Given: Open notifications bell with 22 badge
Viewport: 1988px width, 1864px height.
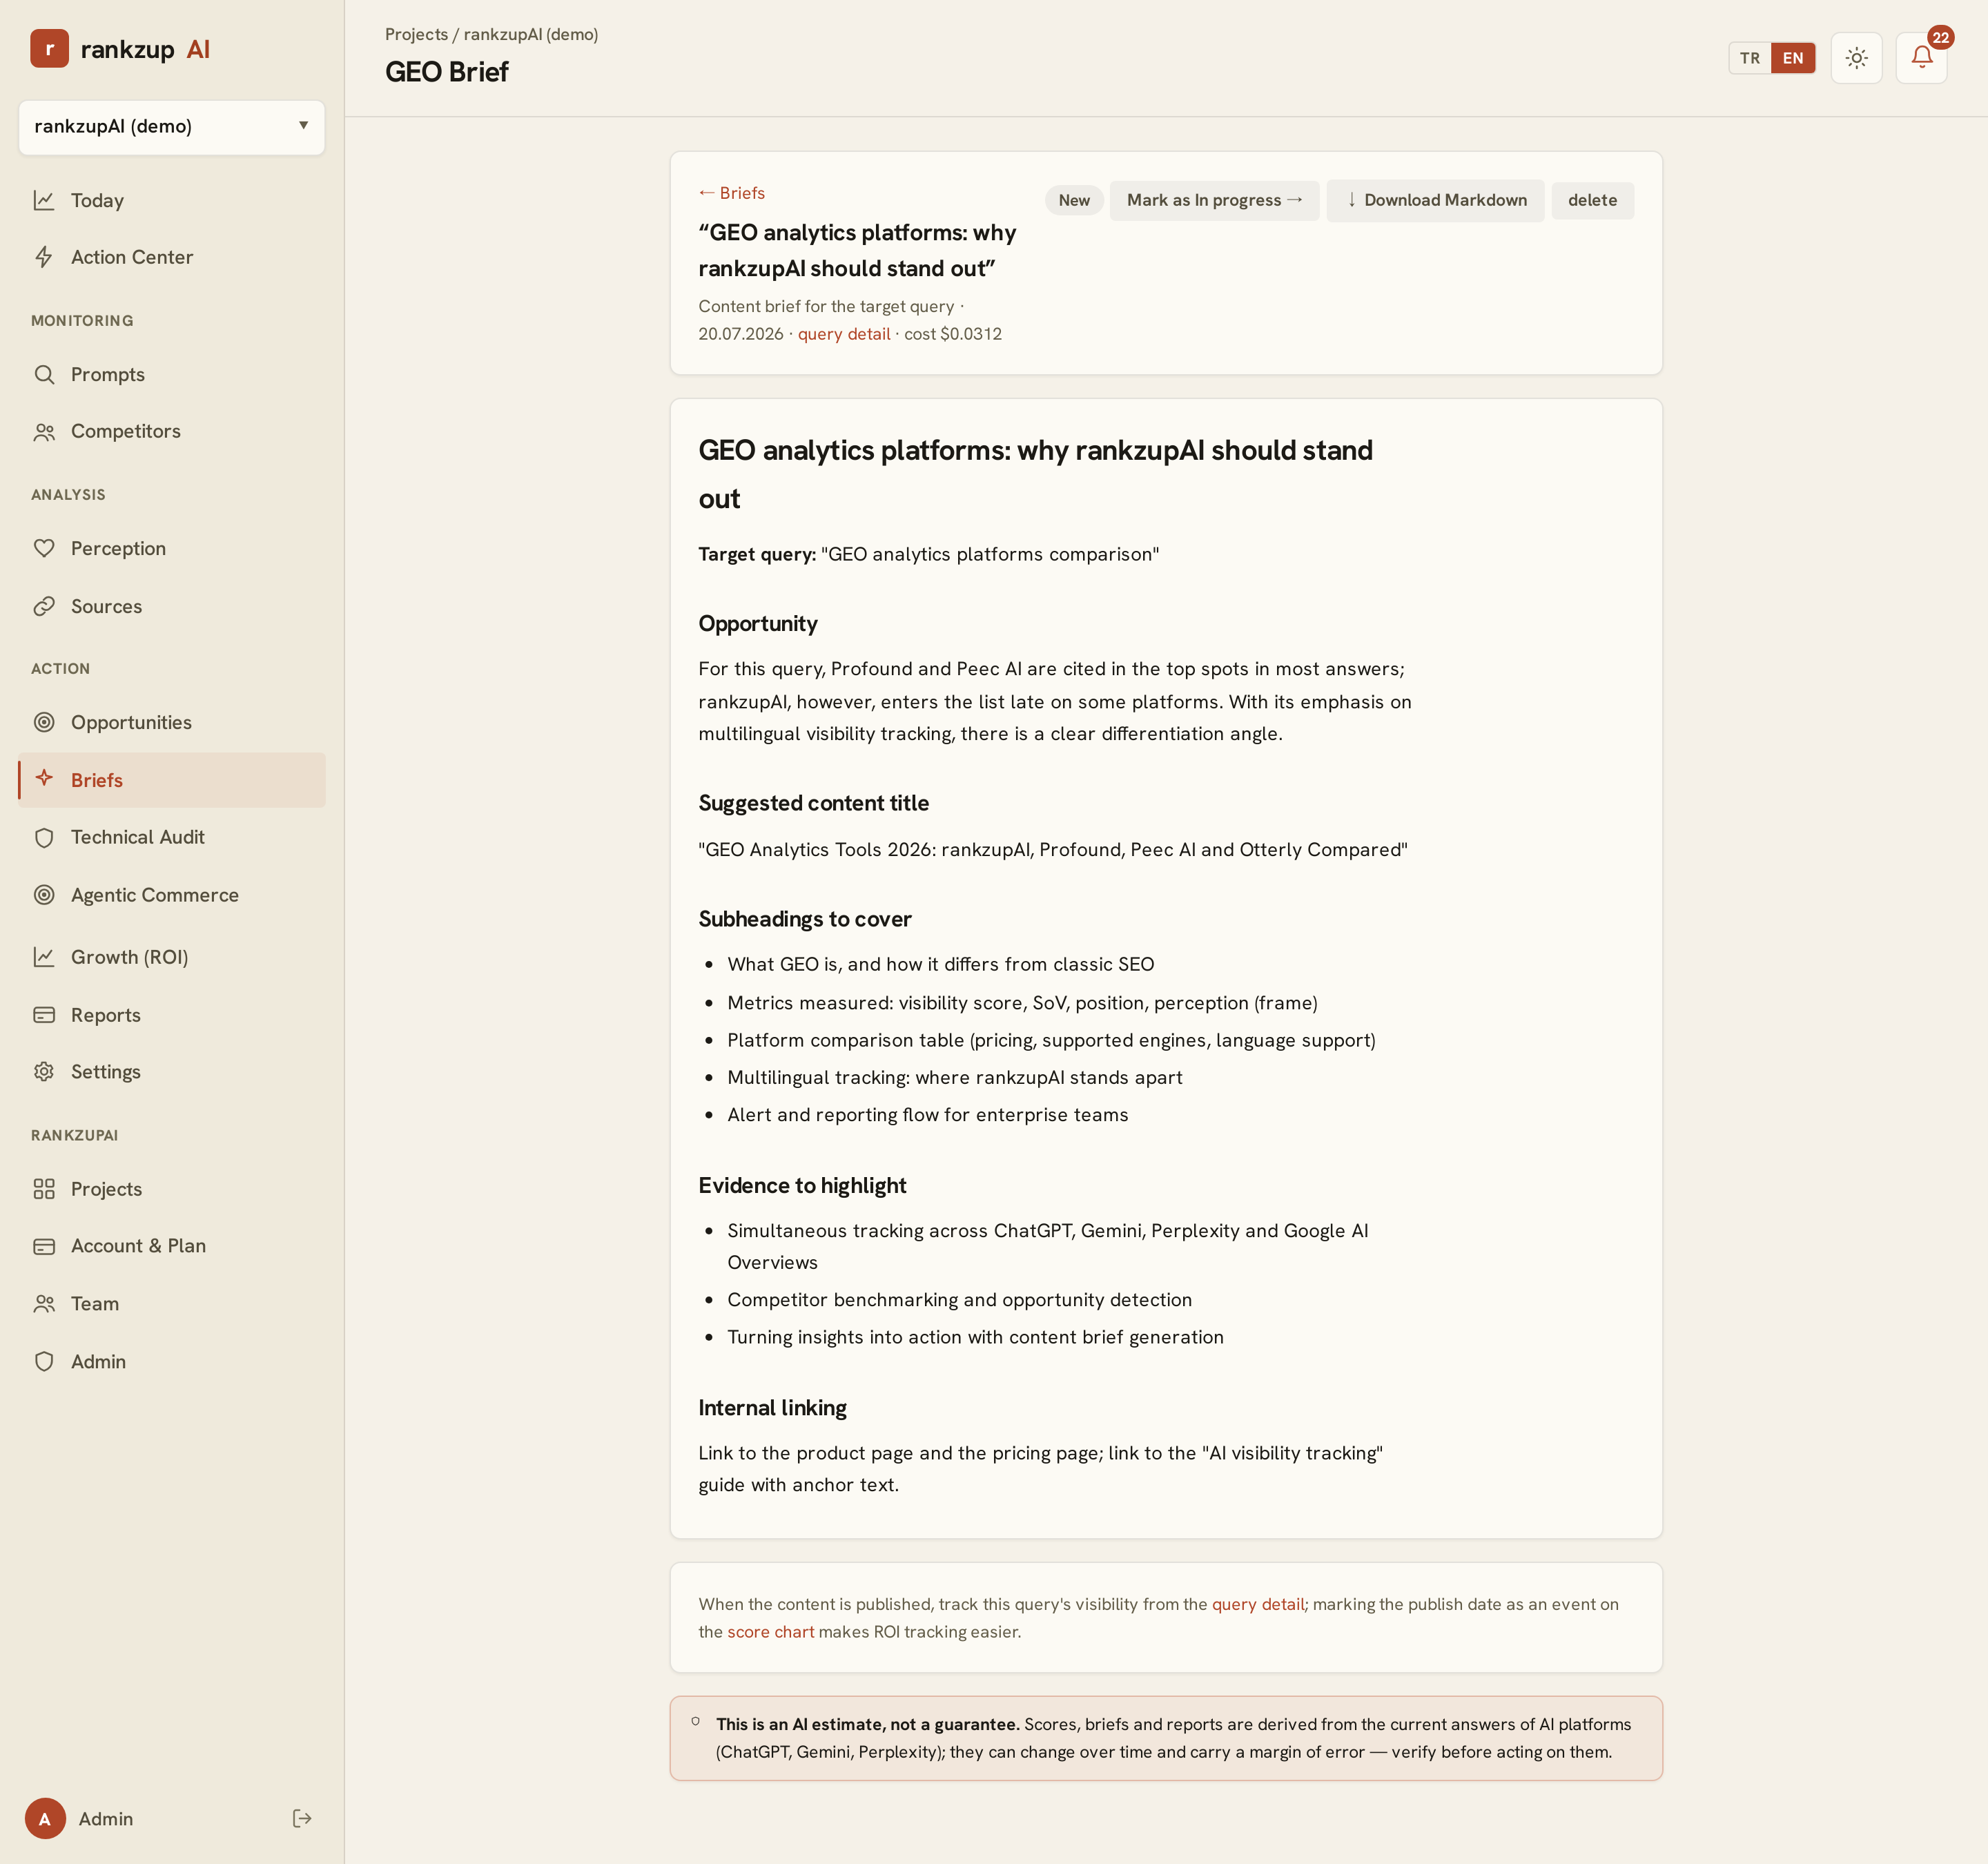Looking at the screenshot, I should [x=1921, y=58].
